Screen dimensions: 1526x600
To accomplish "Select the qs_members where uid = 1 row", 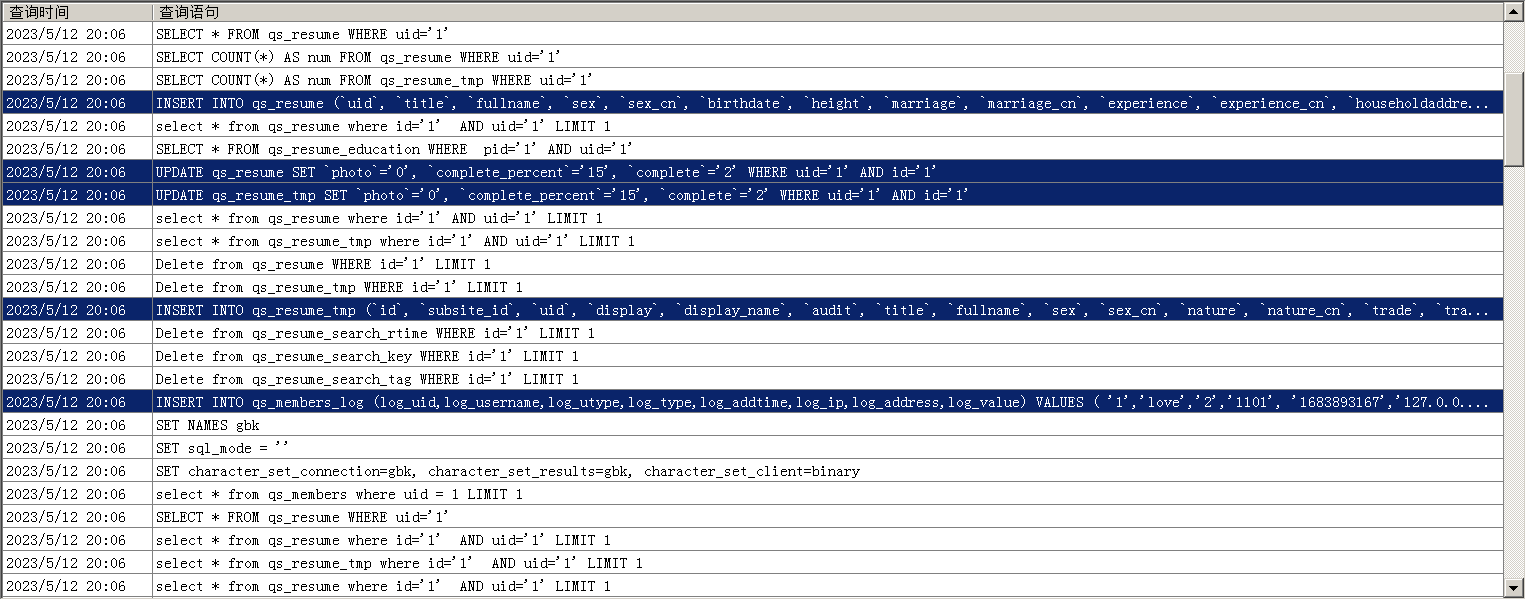I will click(339, 494).
